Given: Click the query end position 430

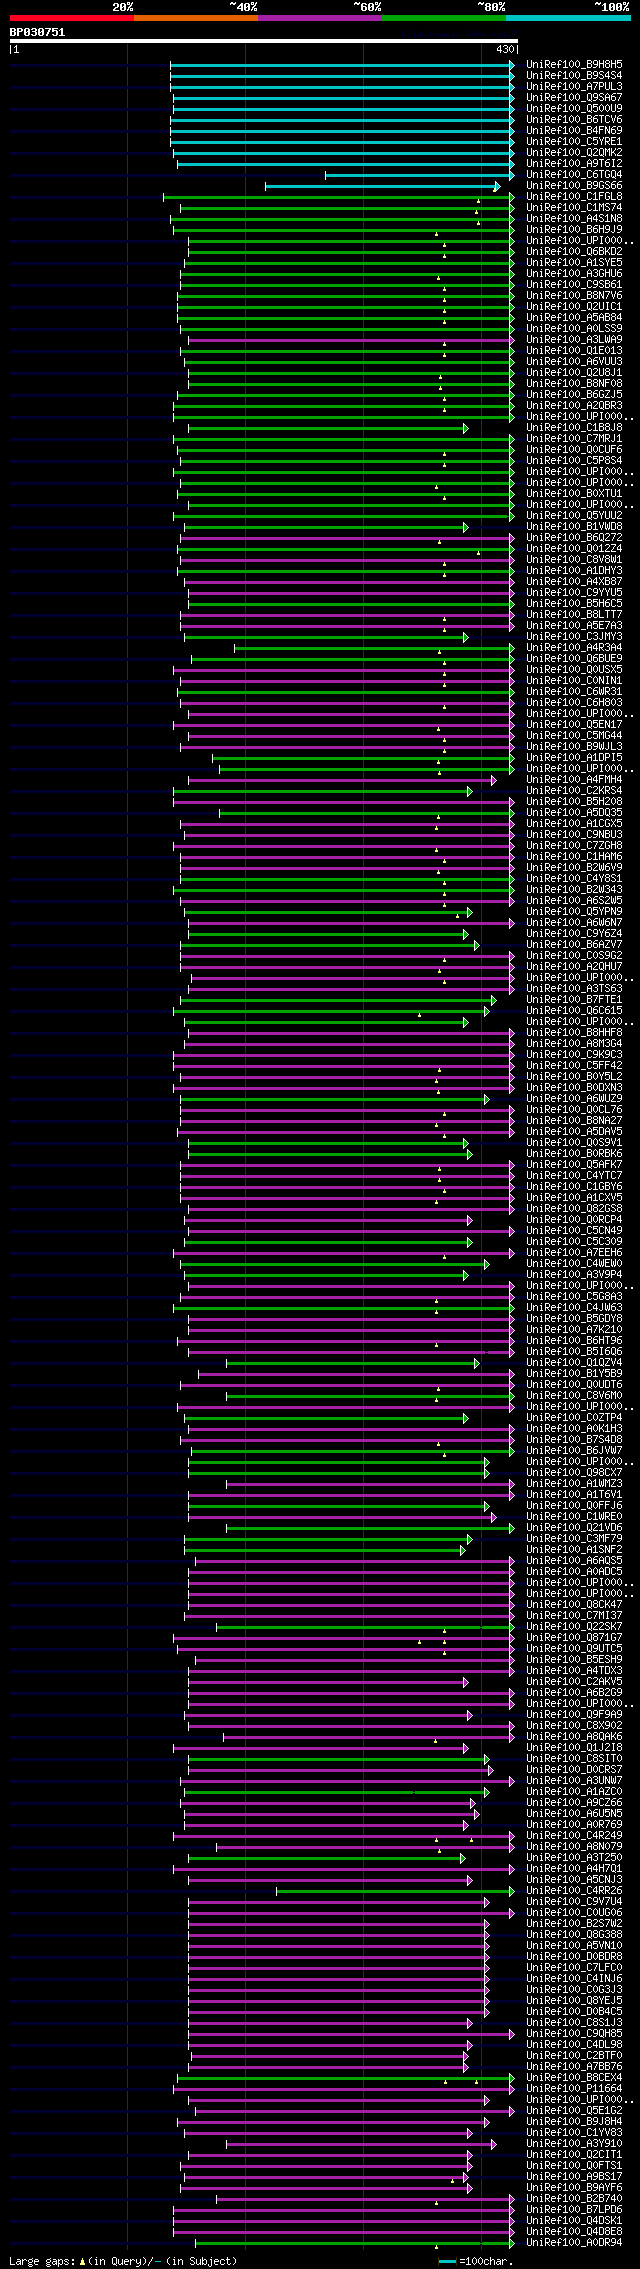Looking at the screenshot, I should point(504,49).
